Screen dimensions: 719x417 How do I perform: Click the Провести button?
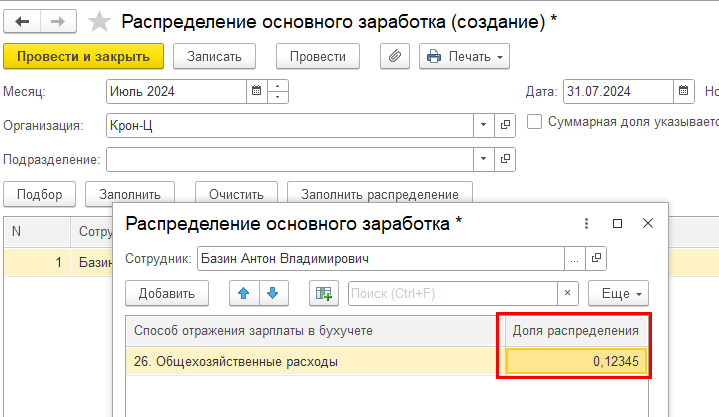pyautogui.click(x=318, y=56)
